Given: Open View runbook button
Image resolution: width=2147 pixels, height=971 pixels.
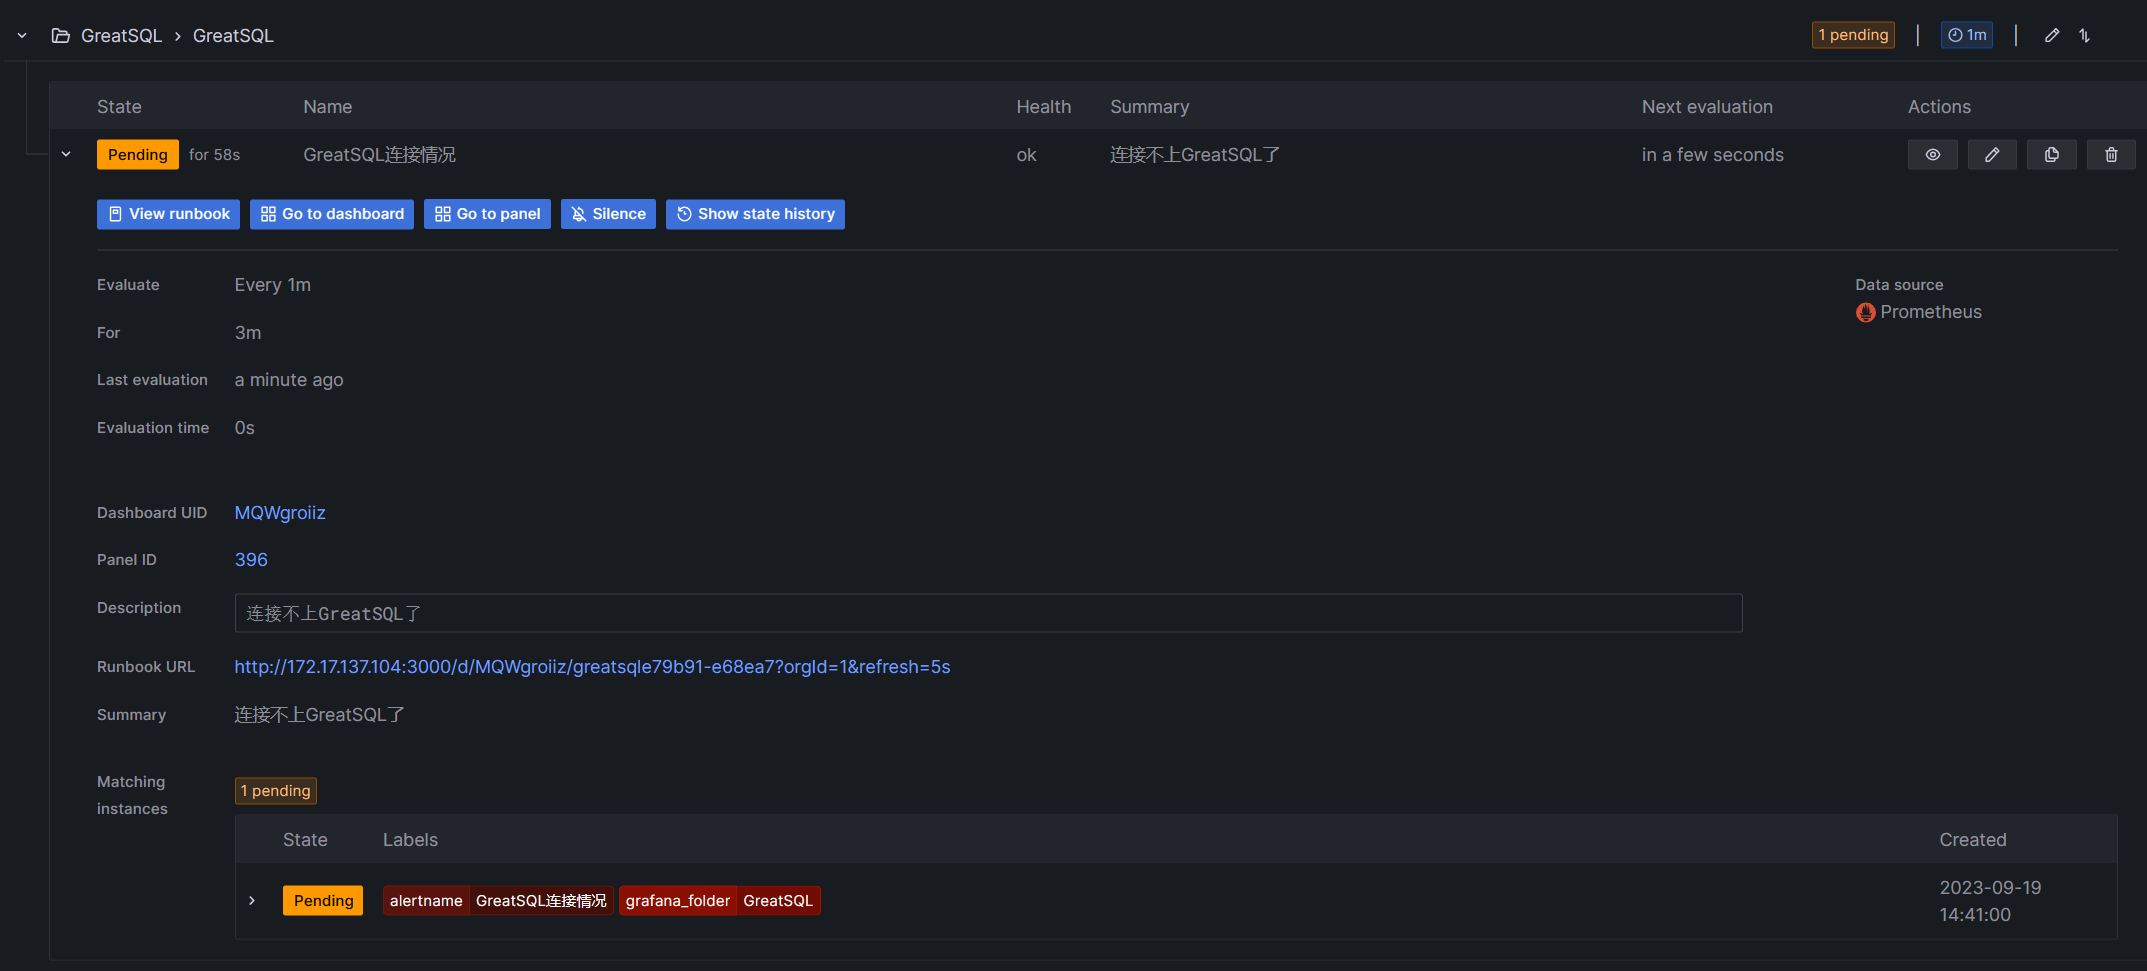Looking at the screenshot, I should 168,214.
